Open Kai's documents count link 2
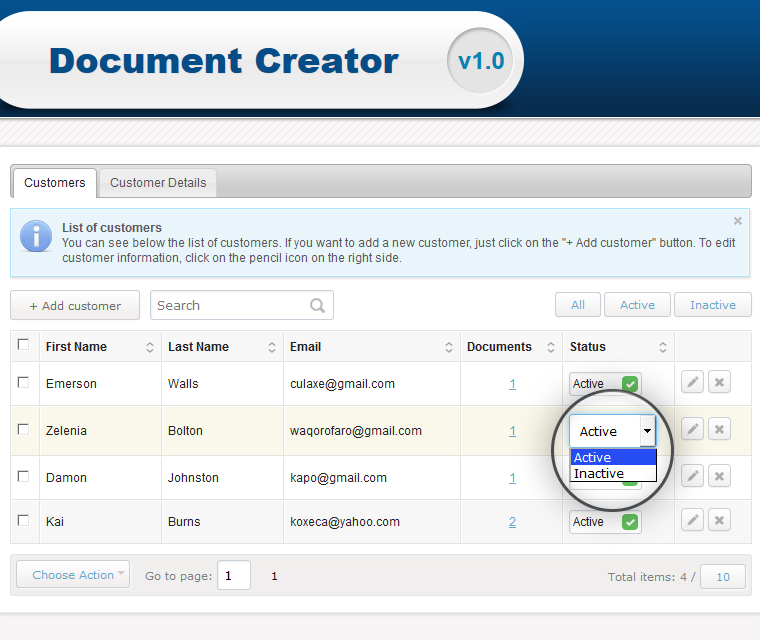The image size is (760, 640). click(512, 522)
